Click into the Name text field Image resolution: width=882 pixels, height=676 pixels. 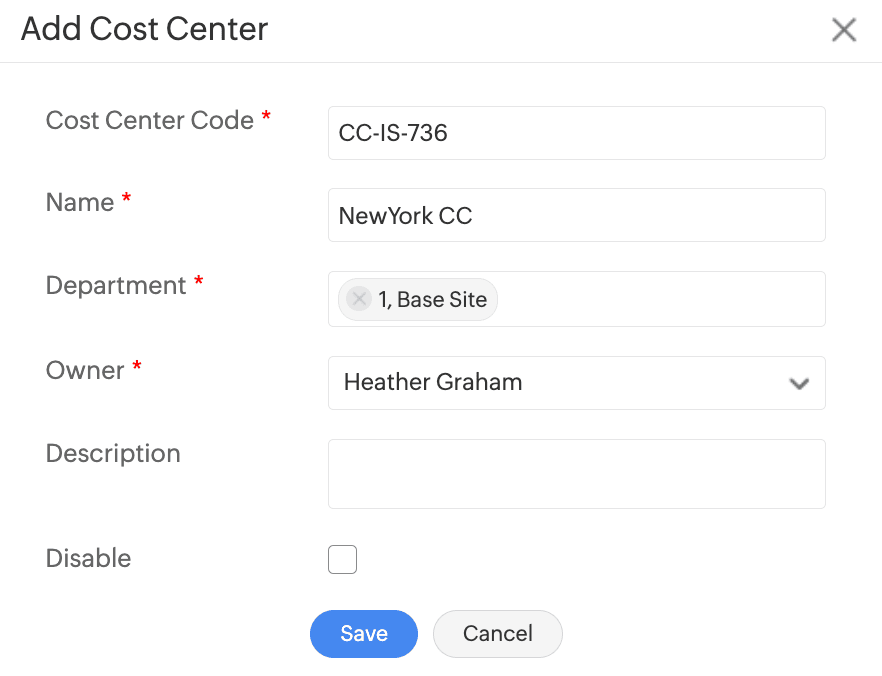click(x=576, y=215)
